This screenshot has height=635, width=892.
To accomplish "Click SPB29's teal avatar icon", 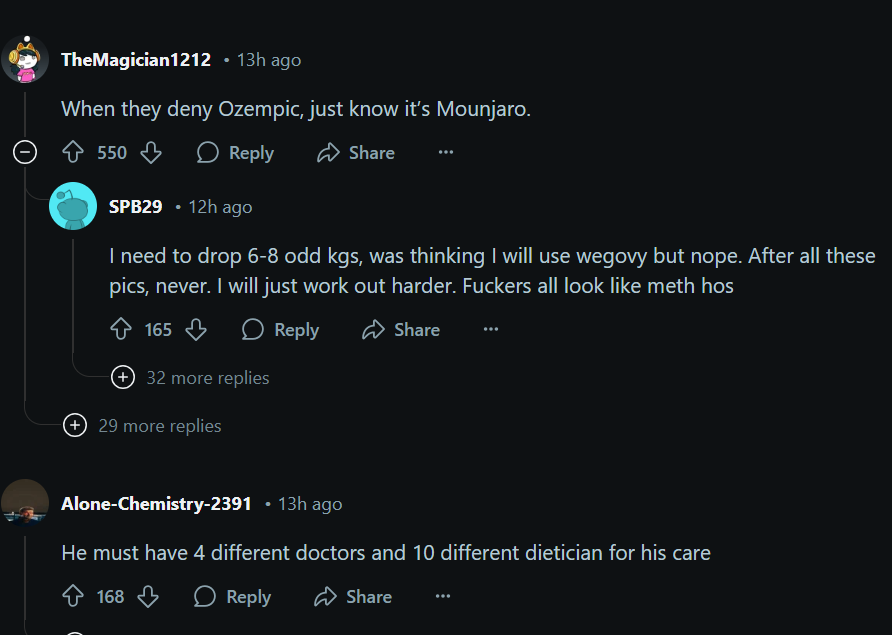I will (x=73, y=207).
